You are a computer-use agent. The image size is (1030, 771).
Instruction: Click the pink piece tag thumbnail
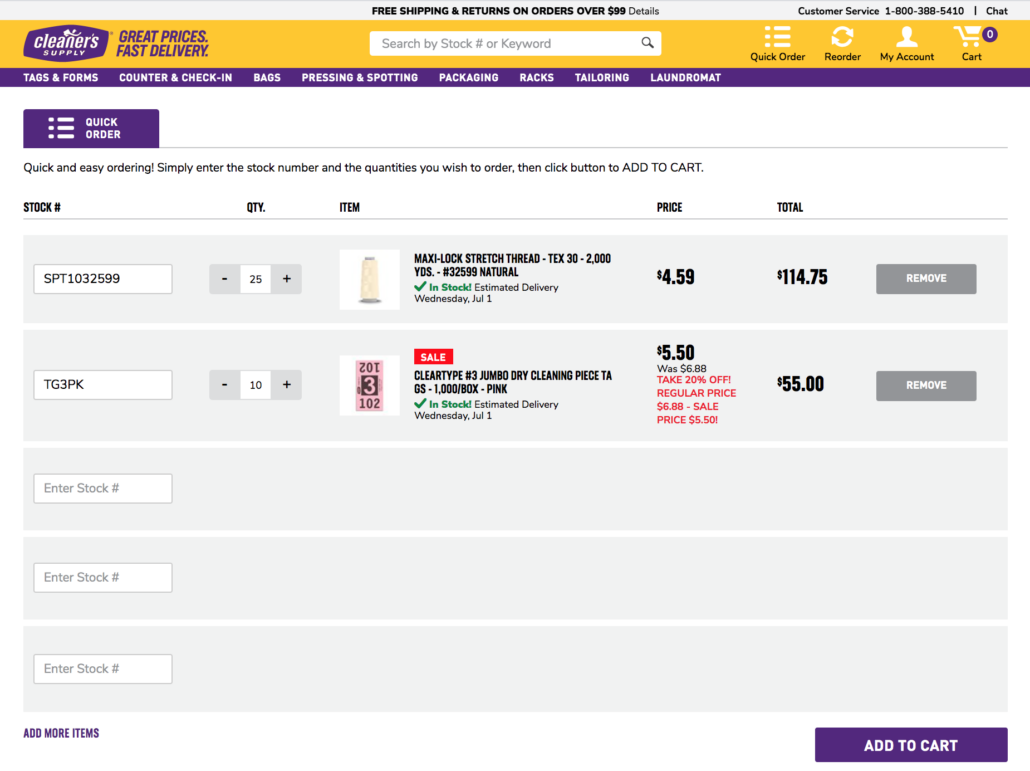[370, 386]
